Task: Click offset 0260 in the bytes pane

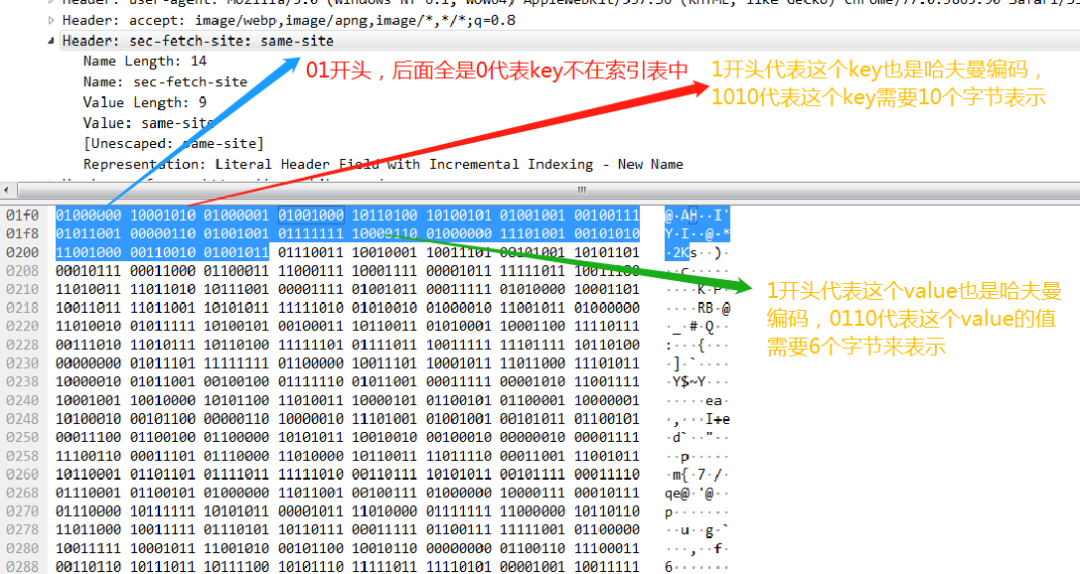Action: click(x=22, y=475)
